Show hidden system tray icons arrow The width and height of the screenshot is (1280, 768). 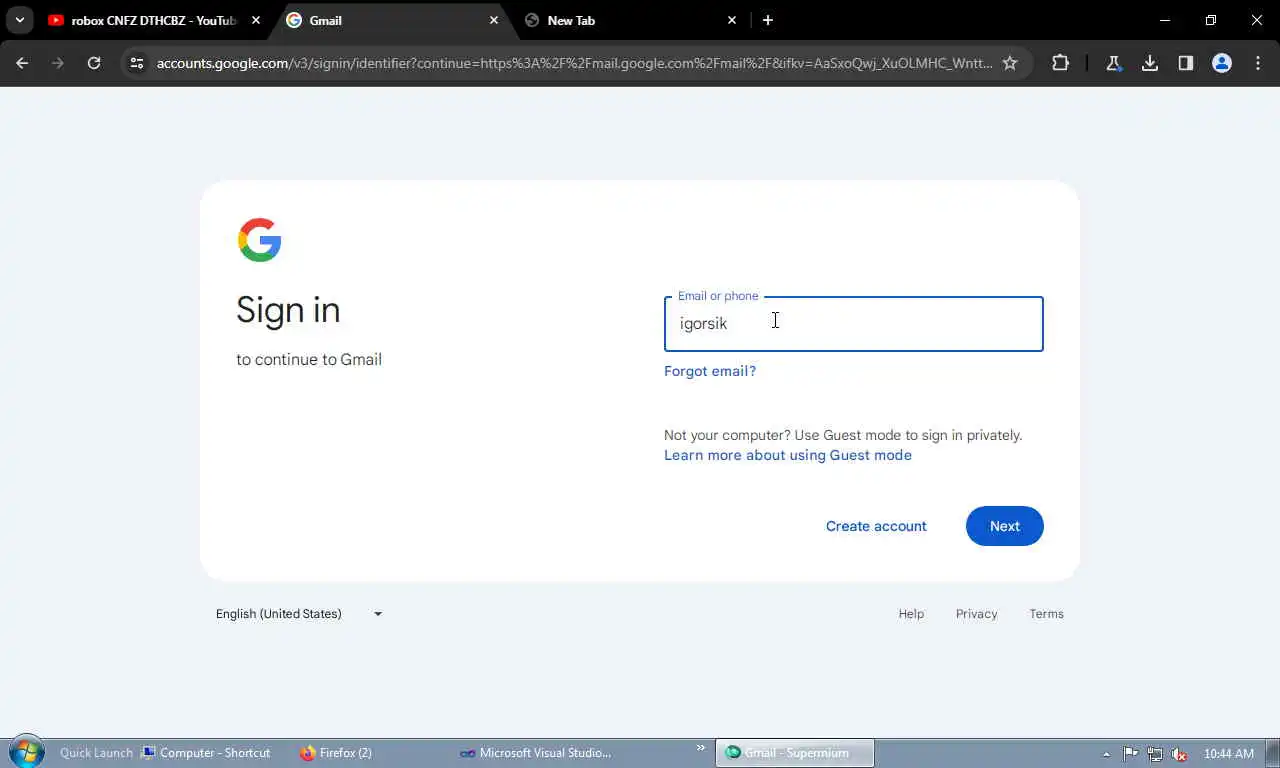click(1106, 754)
